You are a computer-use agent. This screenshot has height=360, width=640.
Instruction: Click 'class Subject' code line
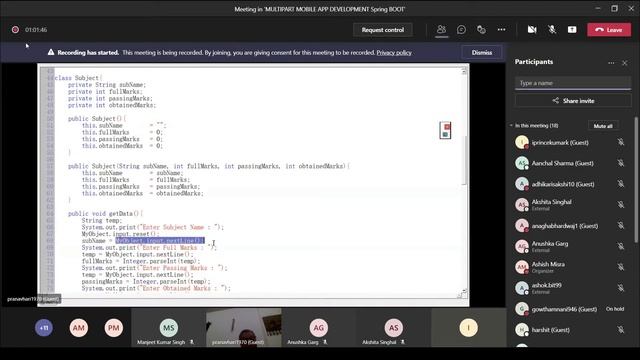click(78, 78)
